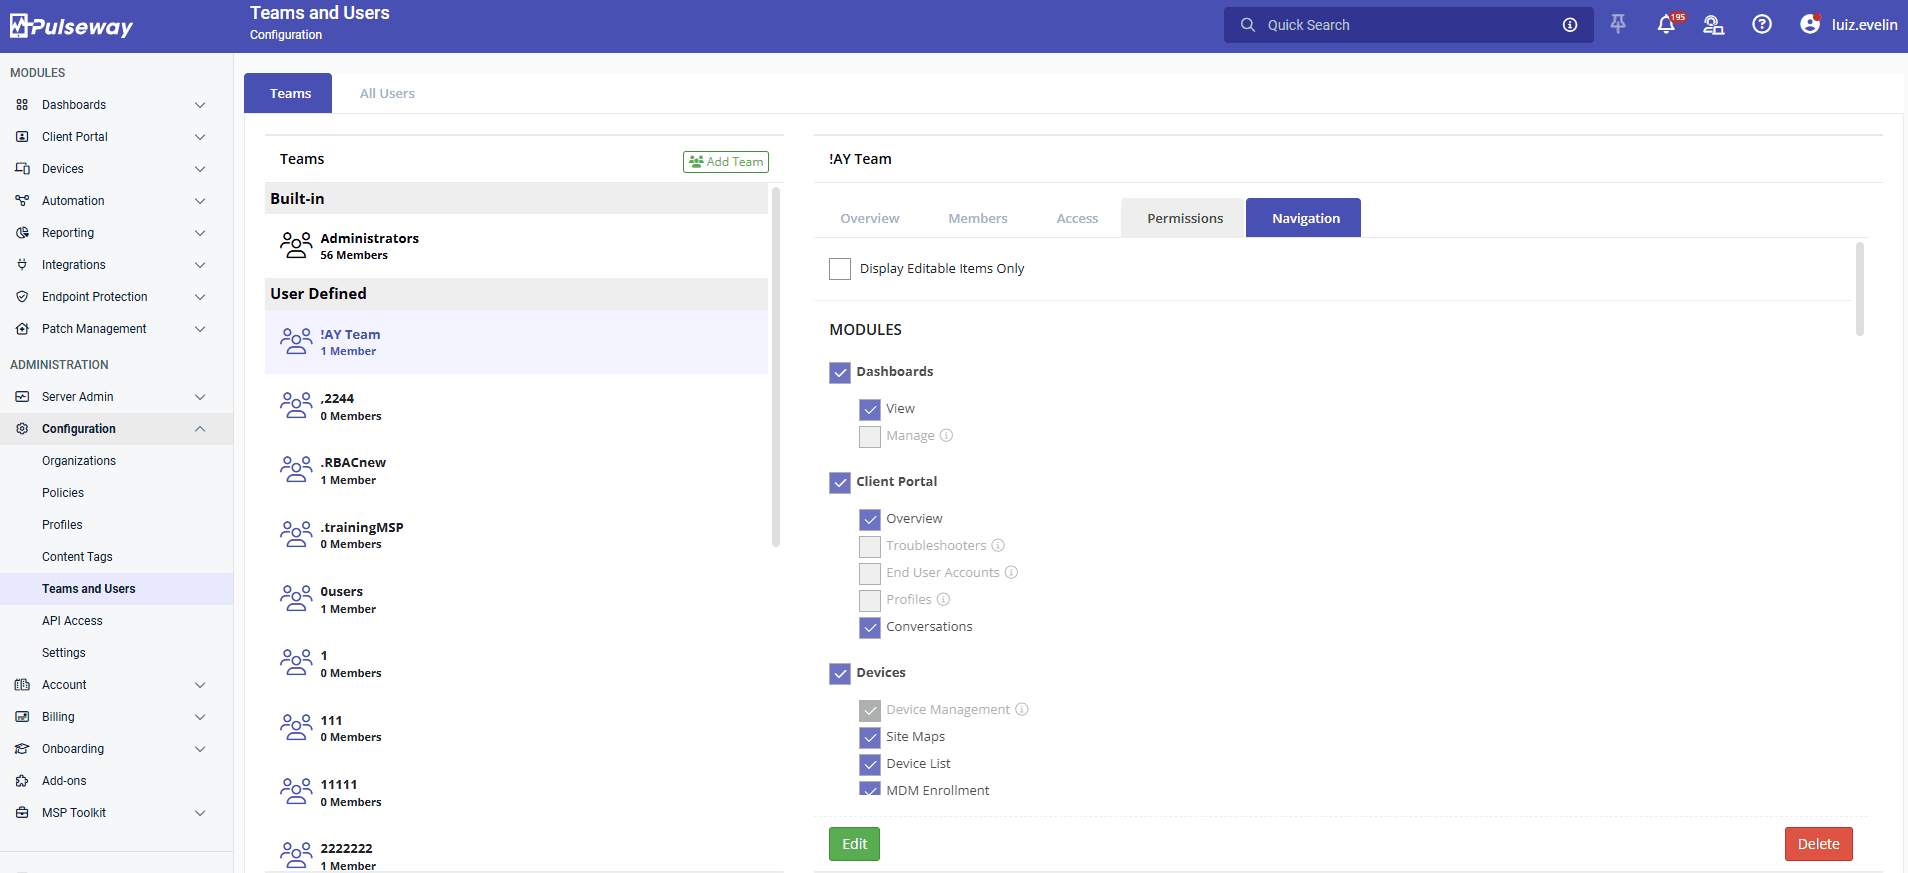Click the green Edit button
This screenshot has height=873, width=1908.
(x=854, y=844)
